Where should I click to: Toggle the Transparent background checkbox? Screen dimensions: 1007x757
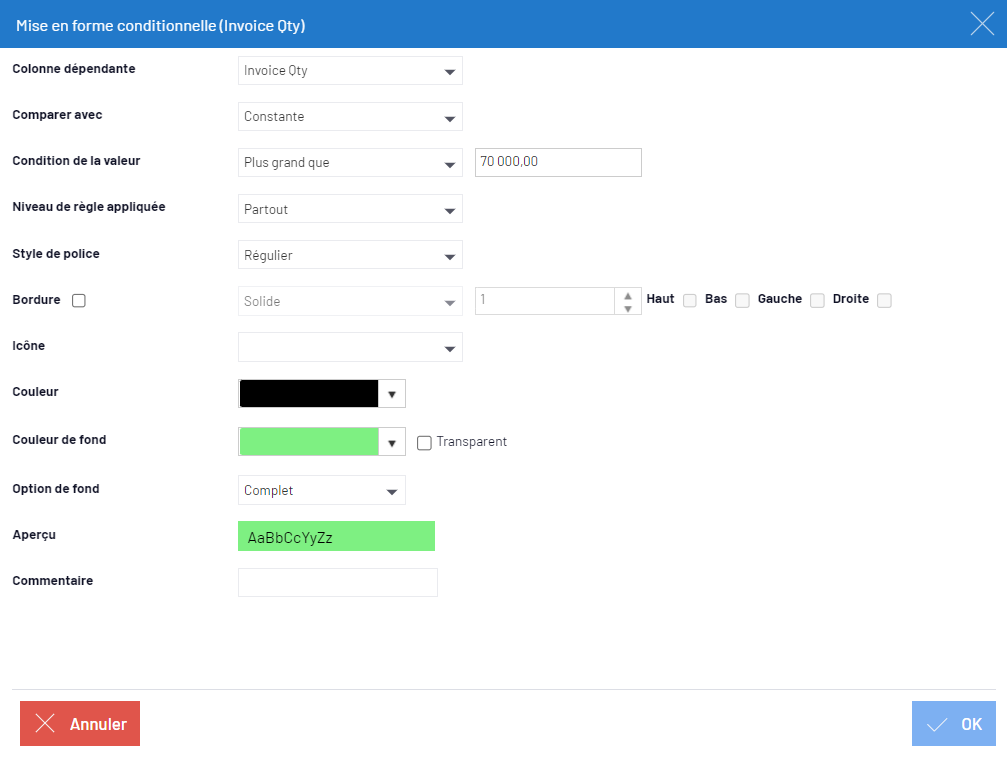click(424, 443)
